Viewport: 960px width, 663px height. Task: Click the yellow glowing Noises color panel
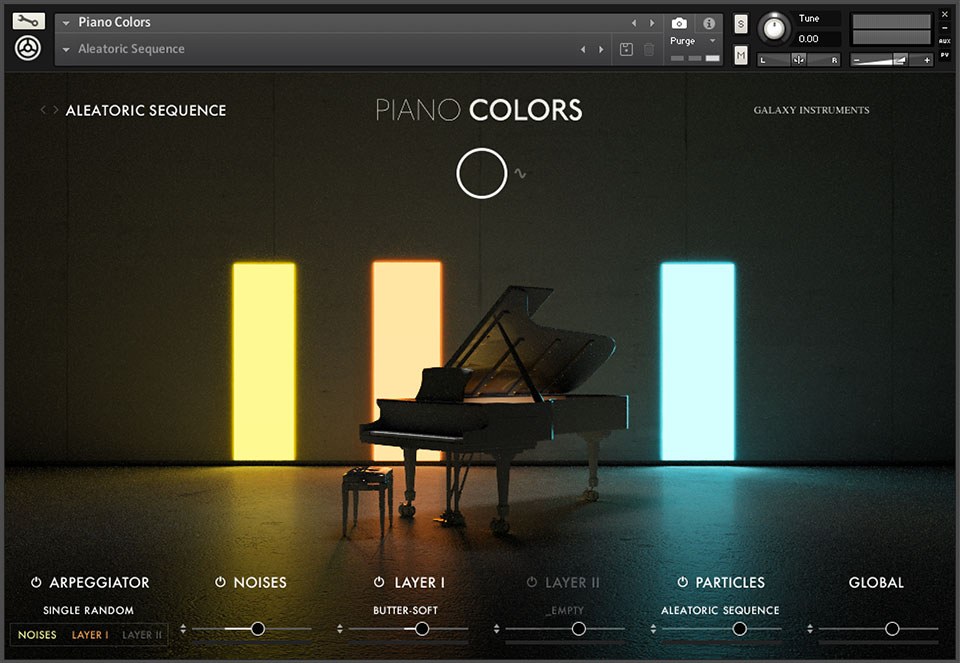[x=264, y=361]
